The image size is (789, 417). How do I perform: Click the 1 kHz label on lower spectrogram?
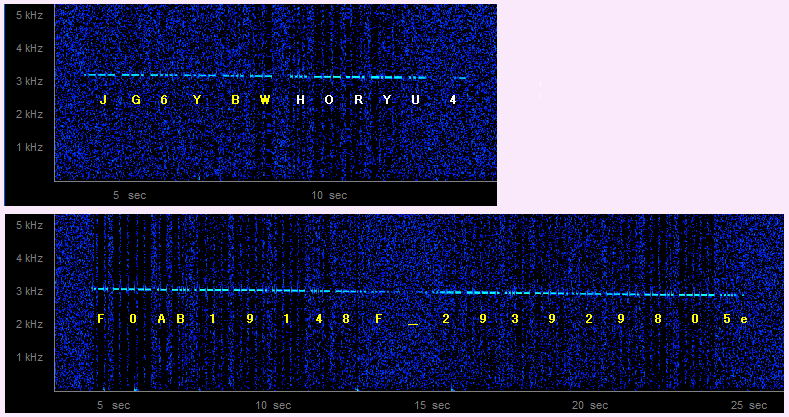click(29, 357)
